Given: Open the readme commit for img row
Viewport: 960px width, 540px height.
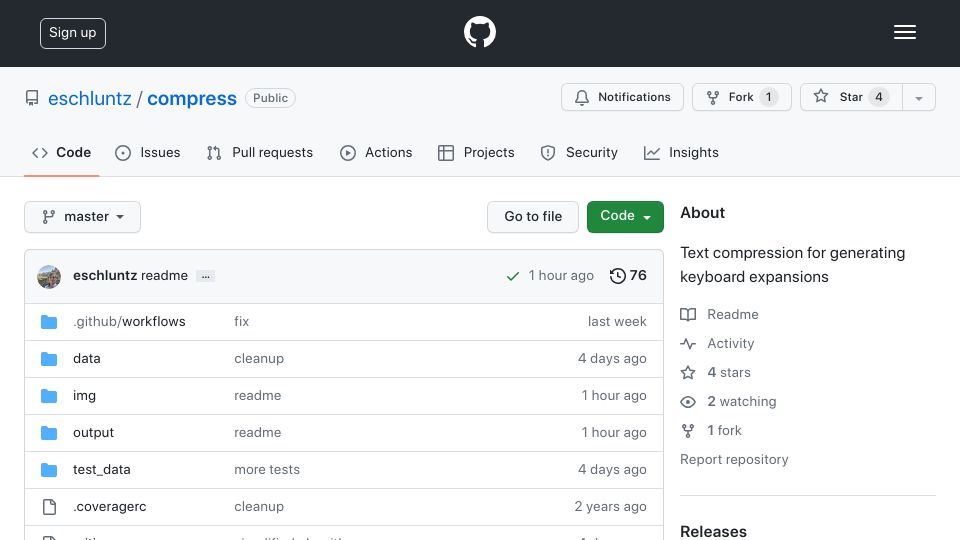Looking at the screenshot, I should [x=258, y=396].
